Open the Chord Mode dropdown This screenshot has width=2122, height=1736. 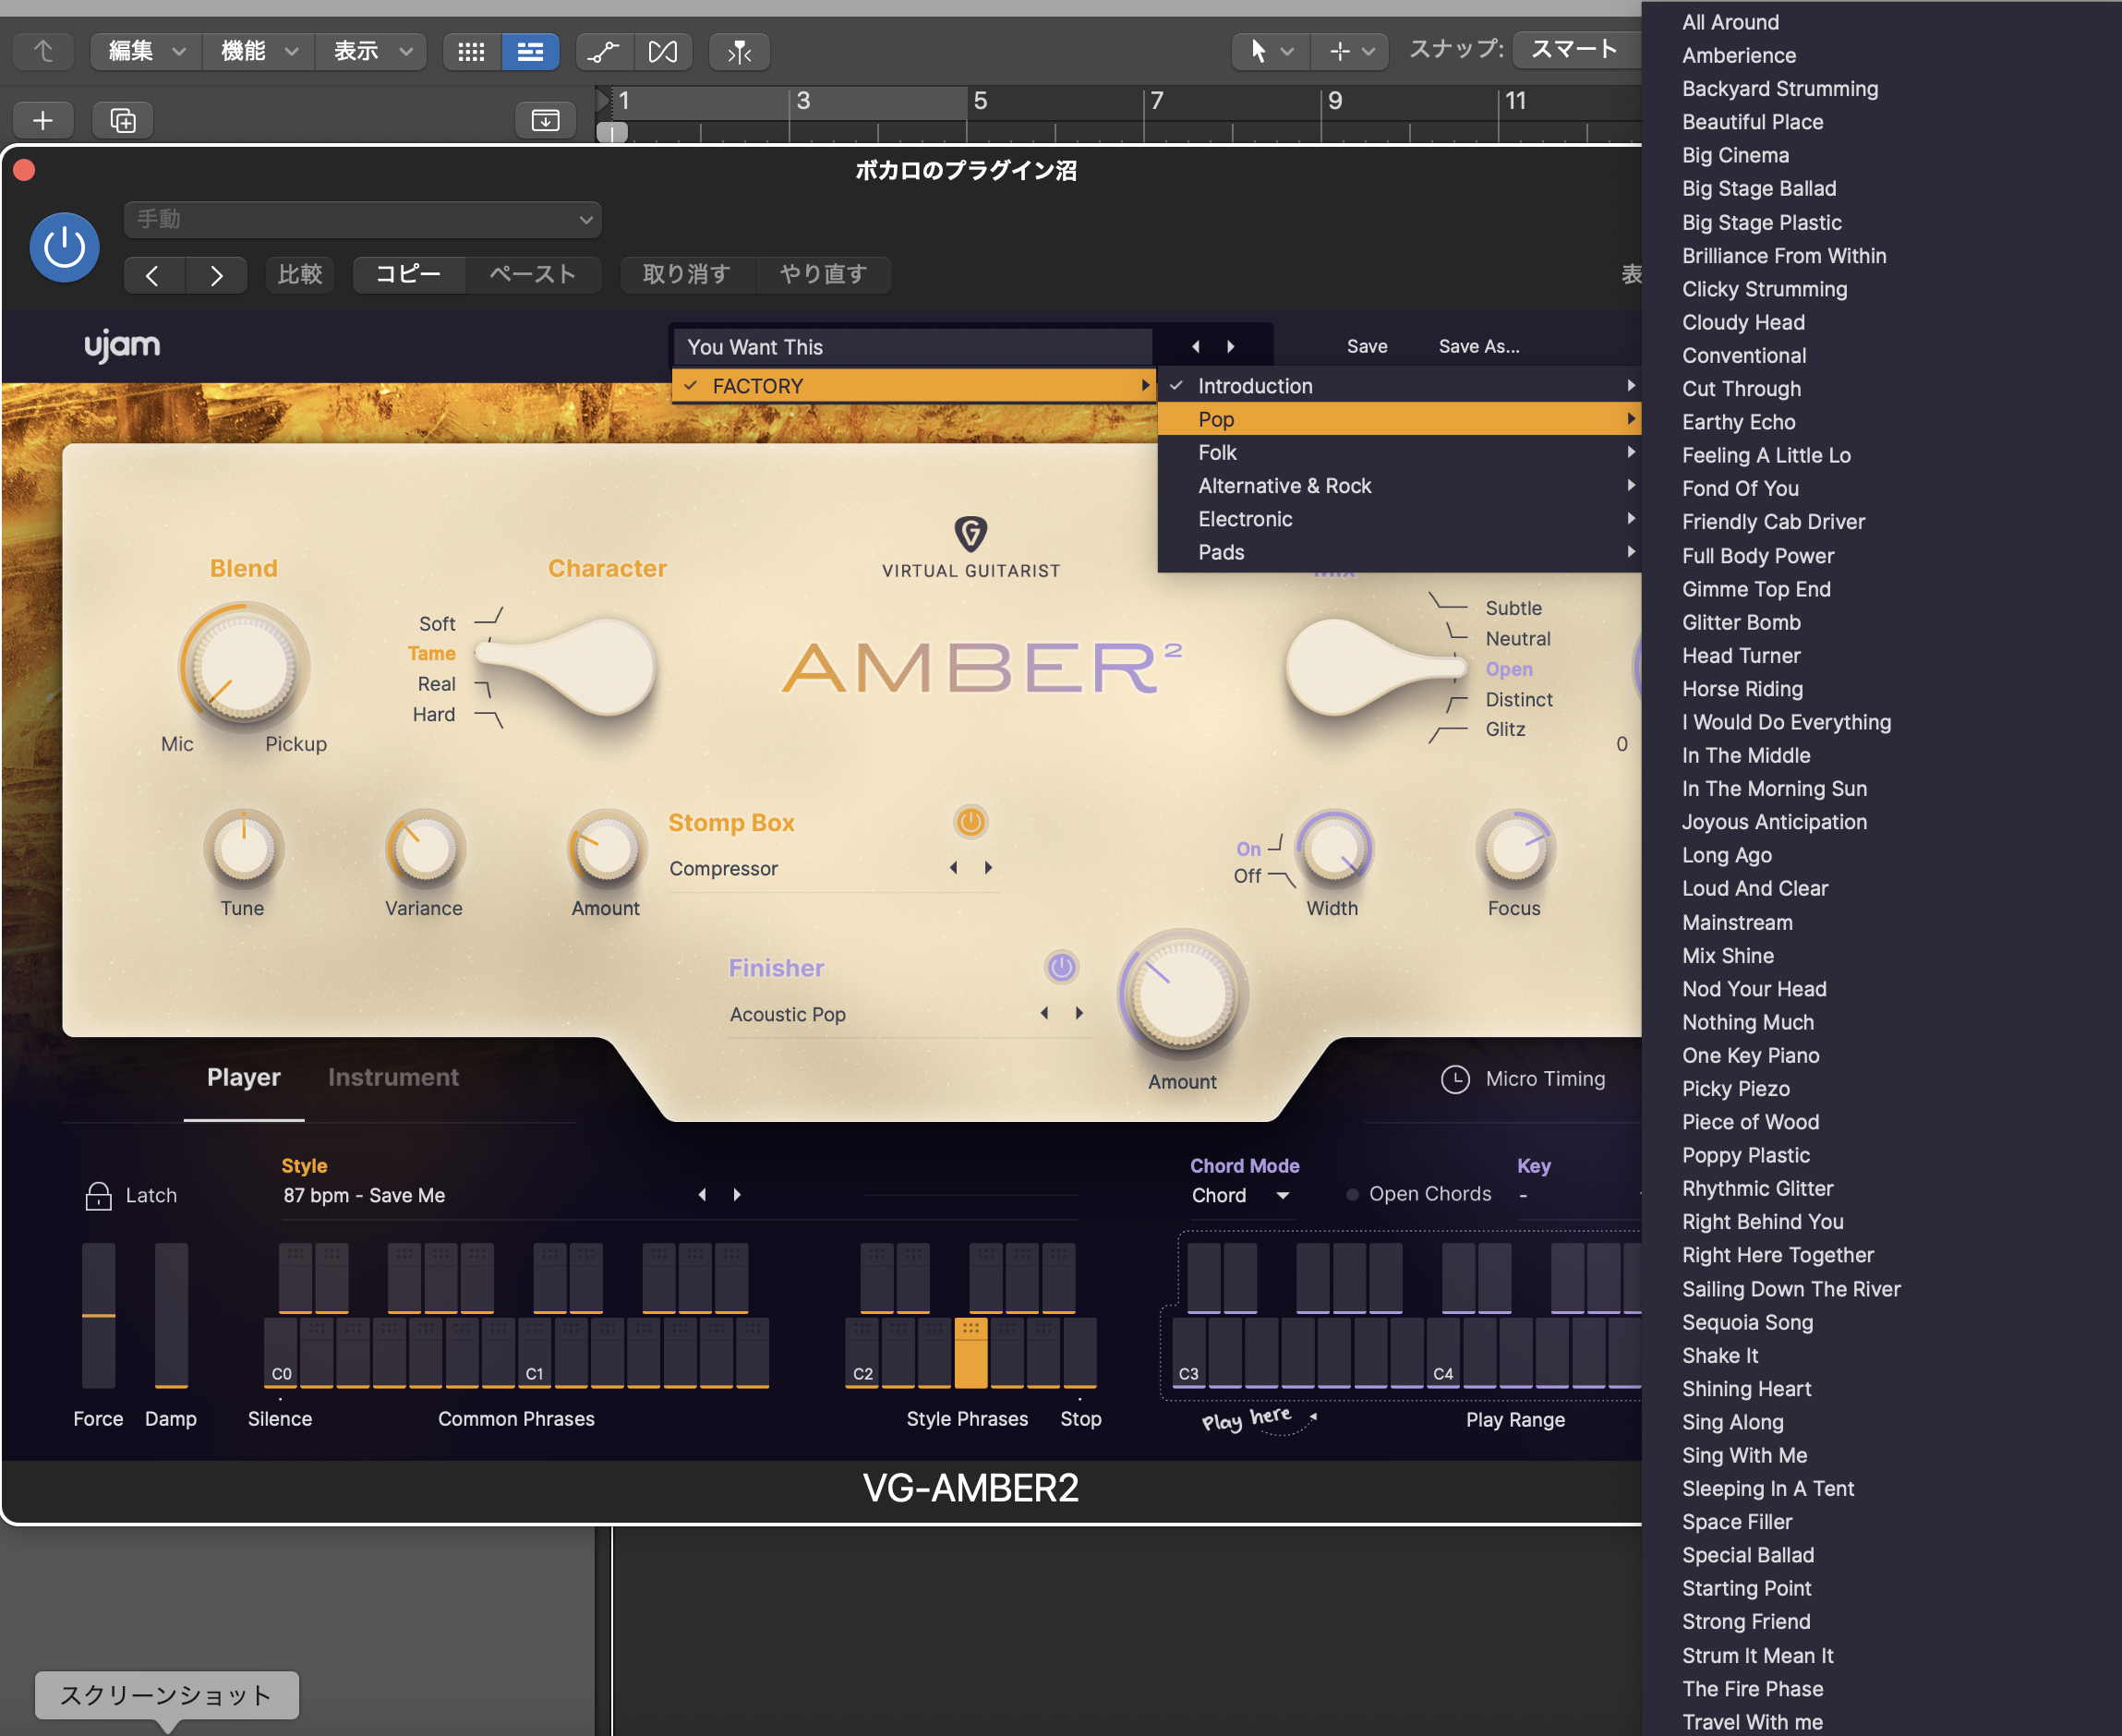point(1240,1195)
